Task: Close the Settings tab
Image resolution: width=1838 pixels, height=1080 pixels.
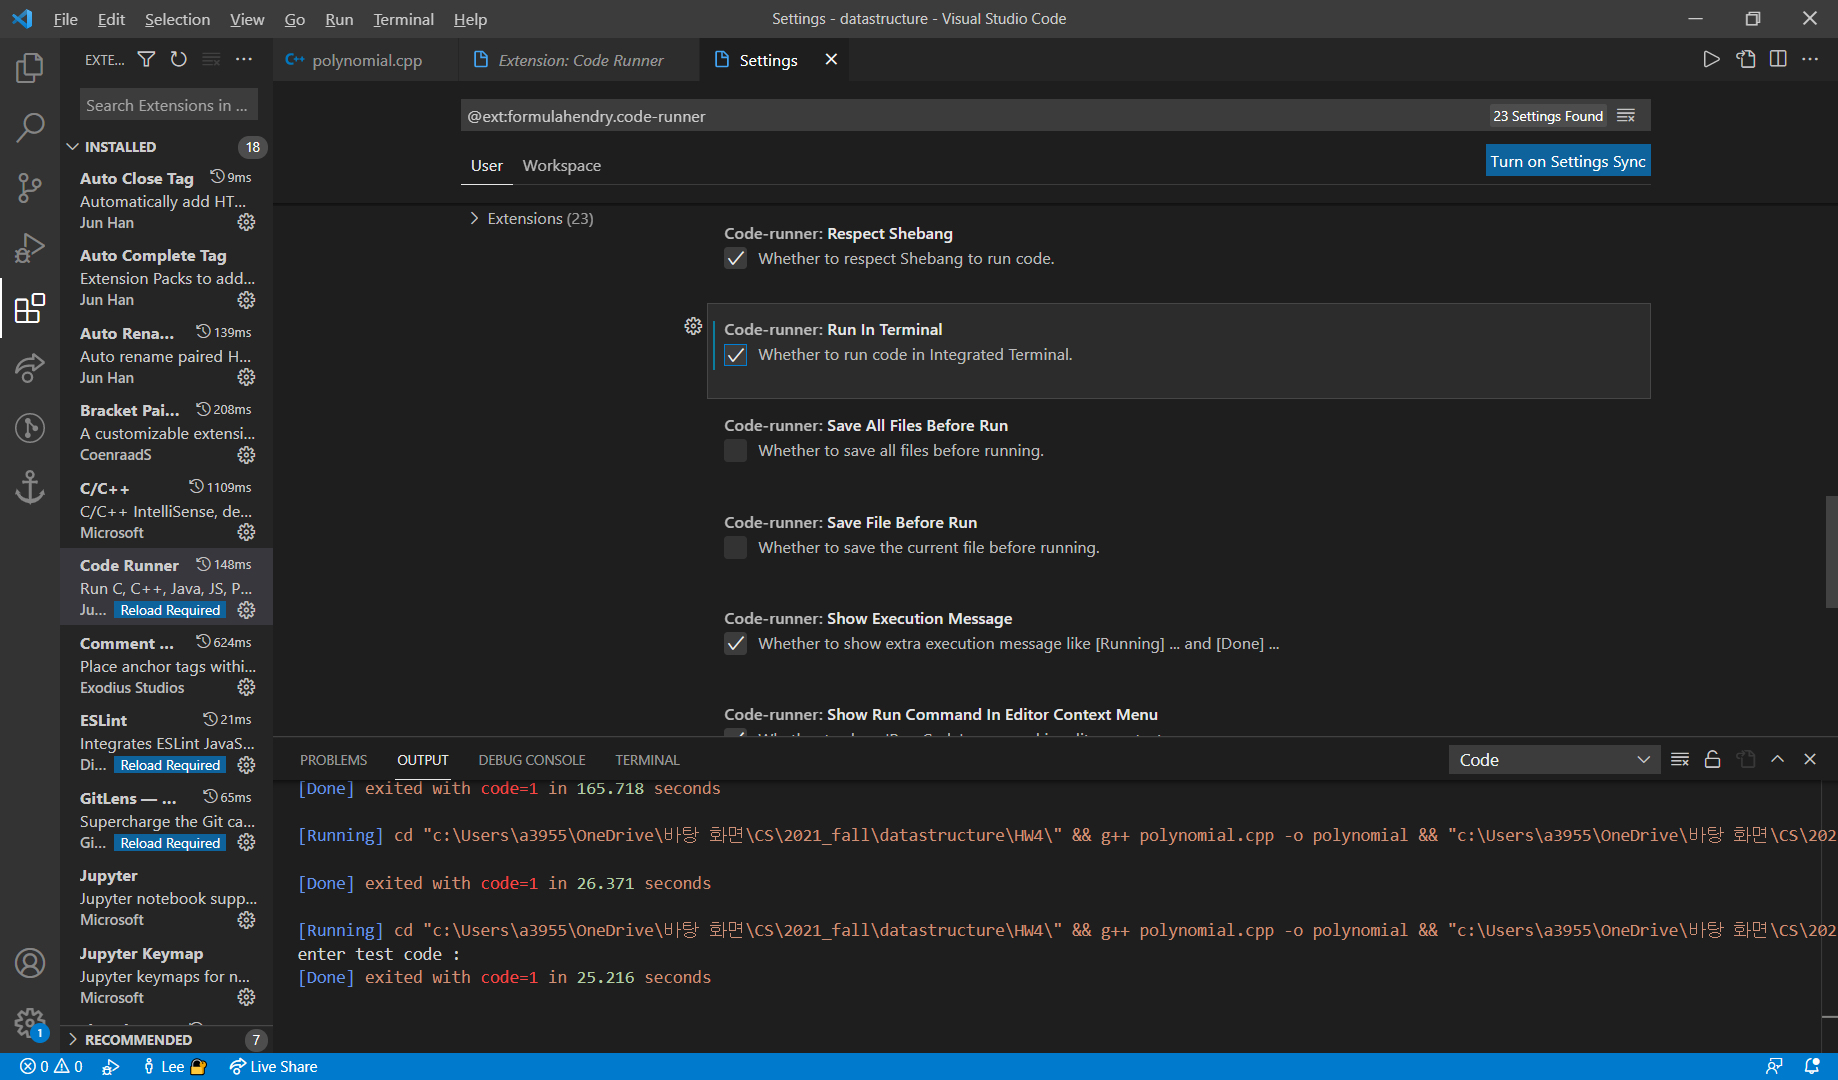Action: coord(831,60)
